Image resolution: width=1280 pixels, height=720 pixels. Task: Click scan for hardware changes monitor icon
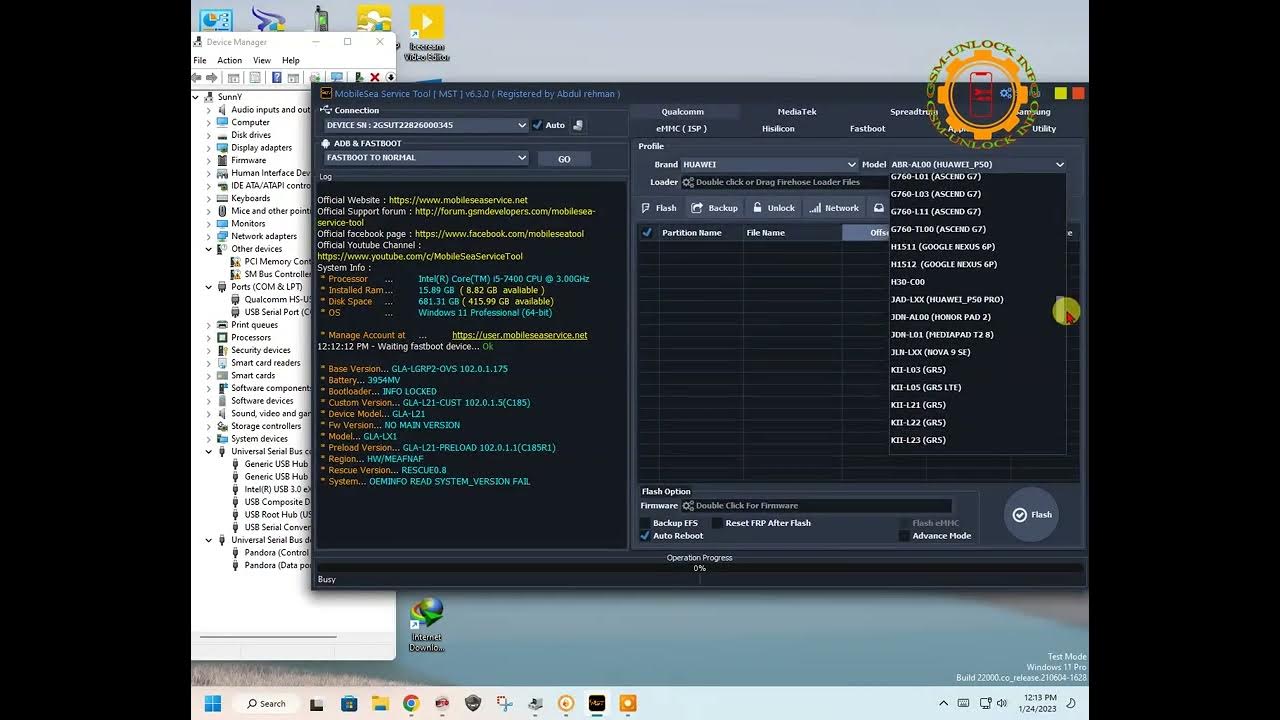(337, 77)
